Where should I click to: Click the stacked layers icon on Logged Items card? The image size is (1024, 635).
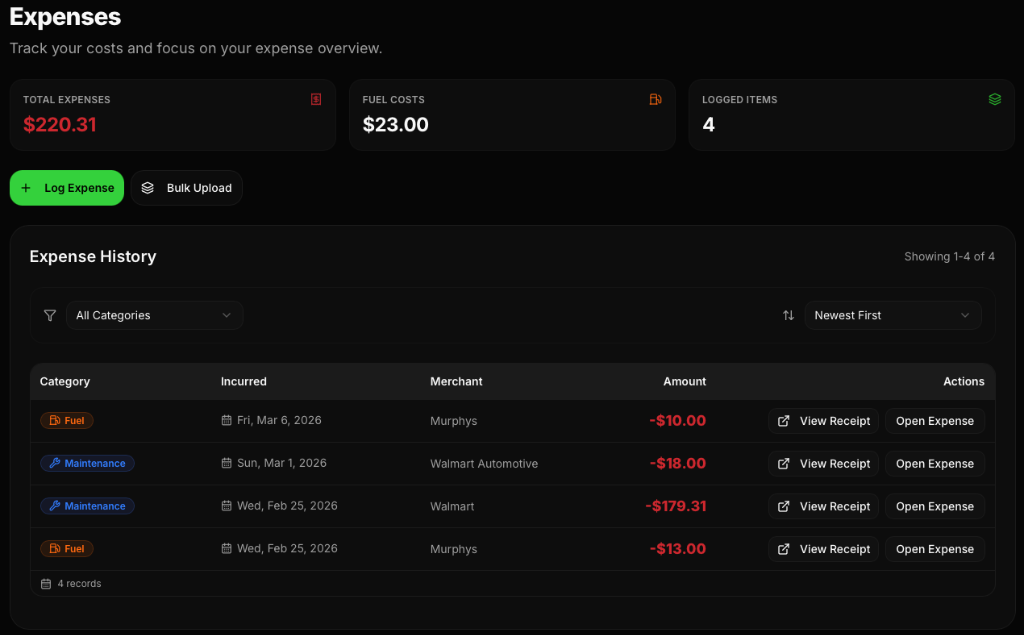coord(995,99)
